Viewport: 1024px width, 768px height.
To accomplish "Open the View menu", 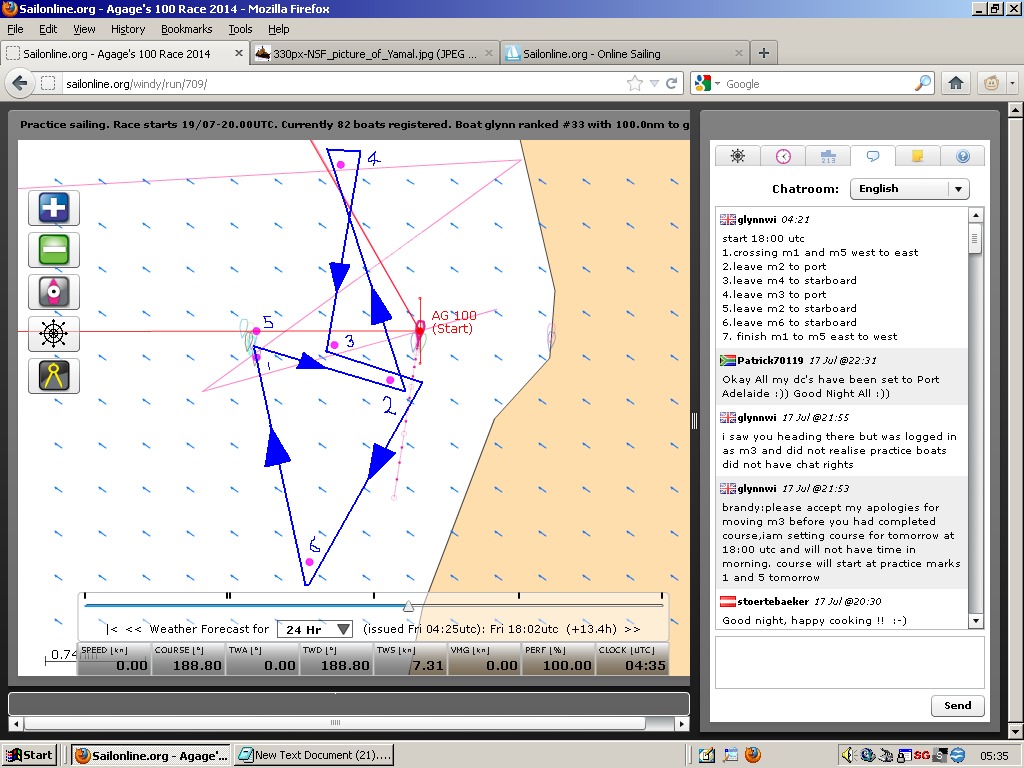I will pyautogui.click(x=84, y=29).
